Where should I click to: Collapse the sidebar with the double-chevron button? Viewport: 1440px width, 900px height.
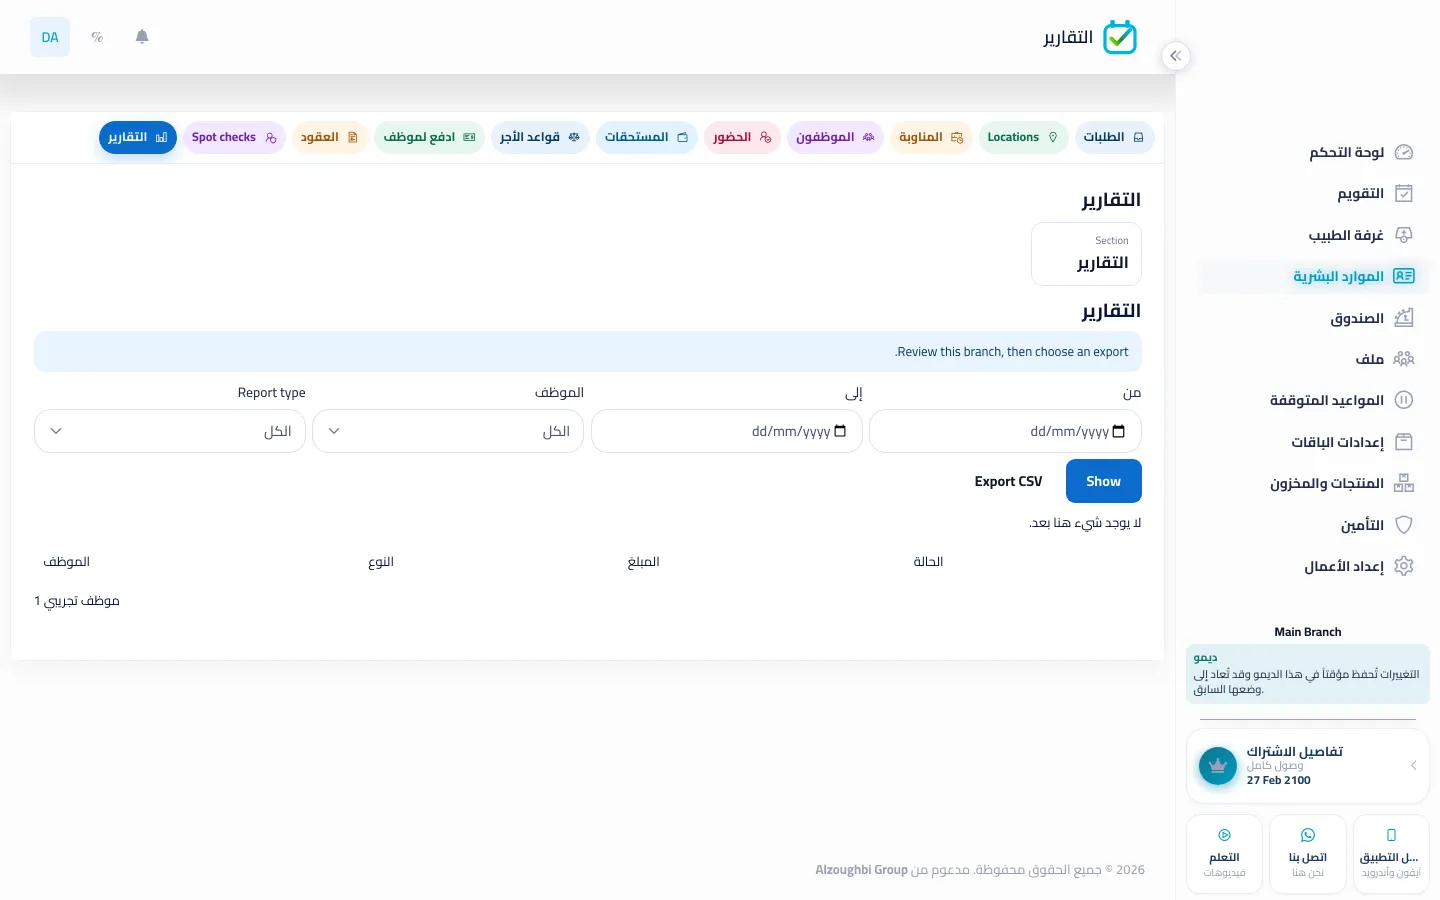click(1176, 56)
